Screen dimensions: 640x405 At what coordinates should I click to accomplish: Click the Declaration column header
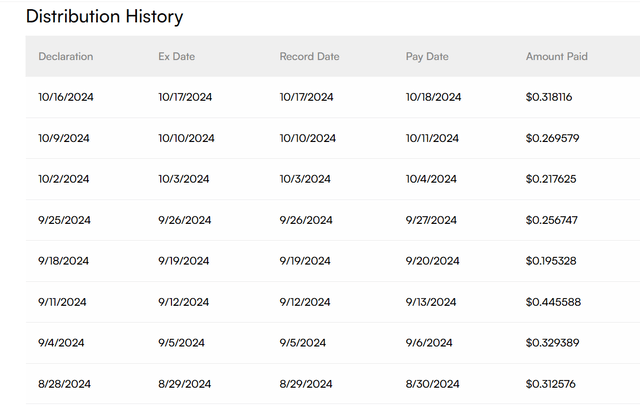[65, 57]
